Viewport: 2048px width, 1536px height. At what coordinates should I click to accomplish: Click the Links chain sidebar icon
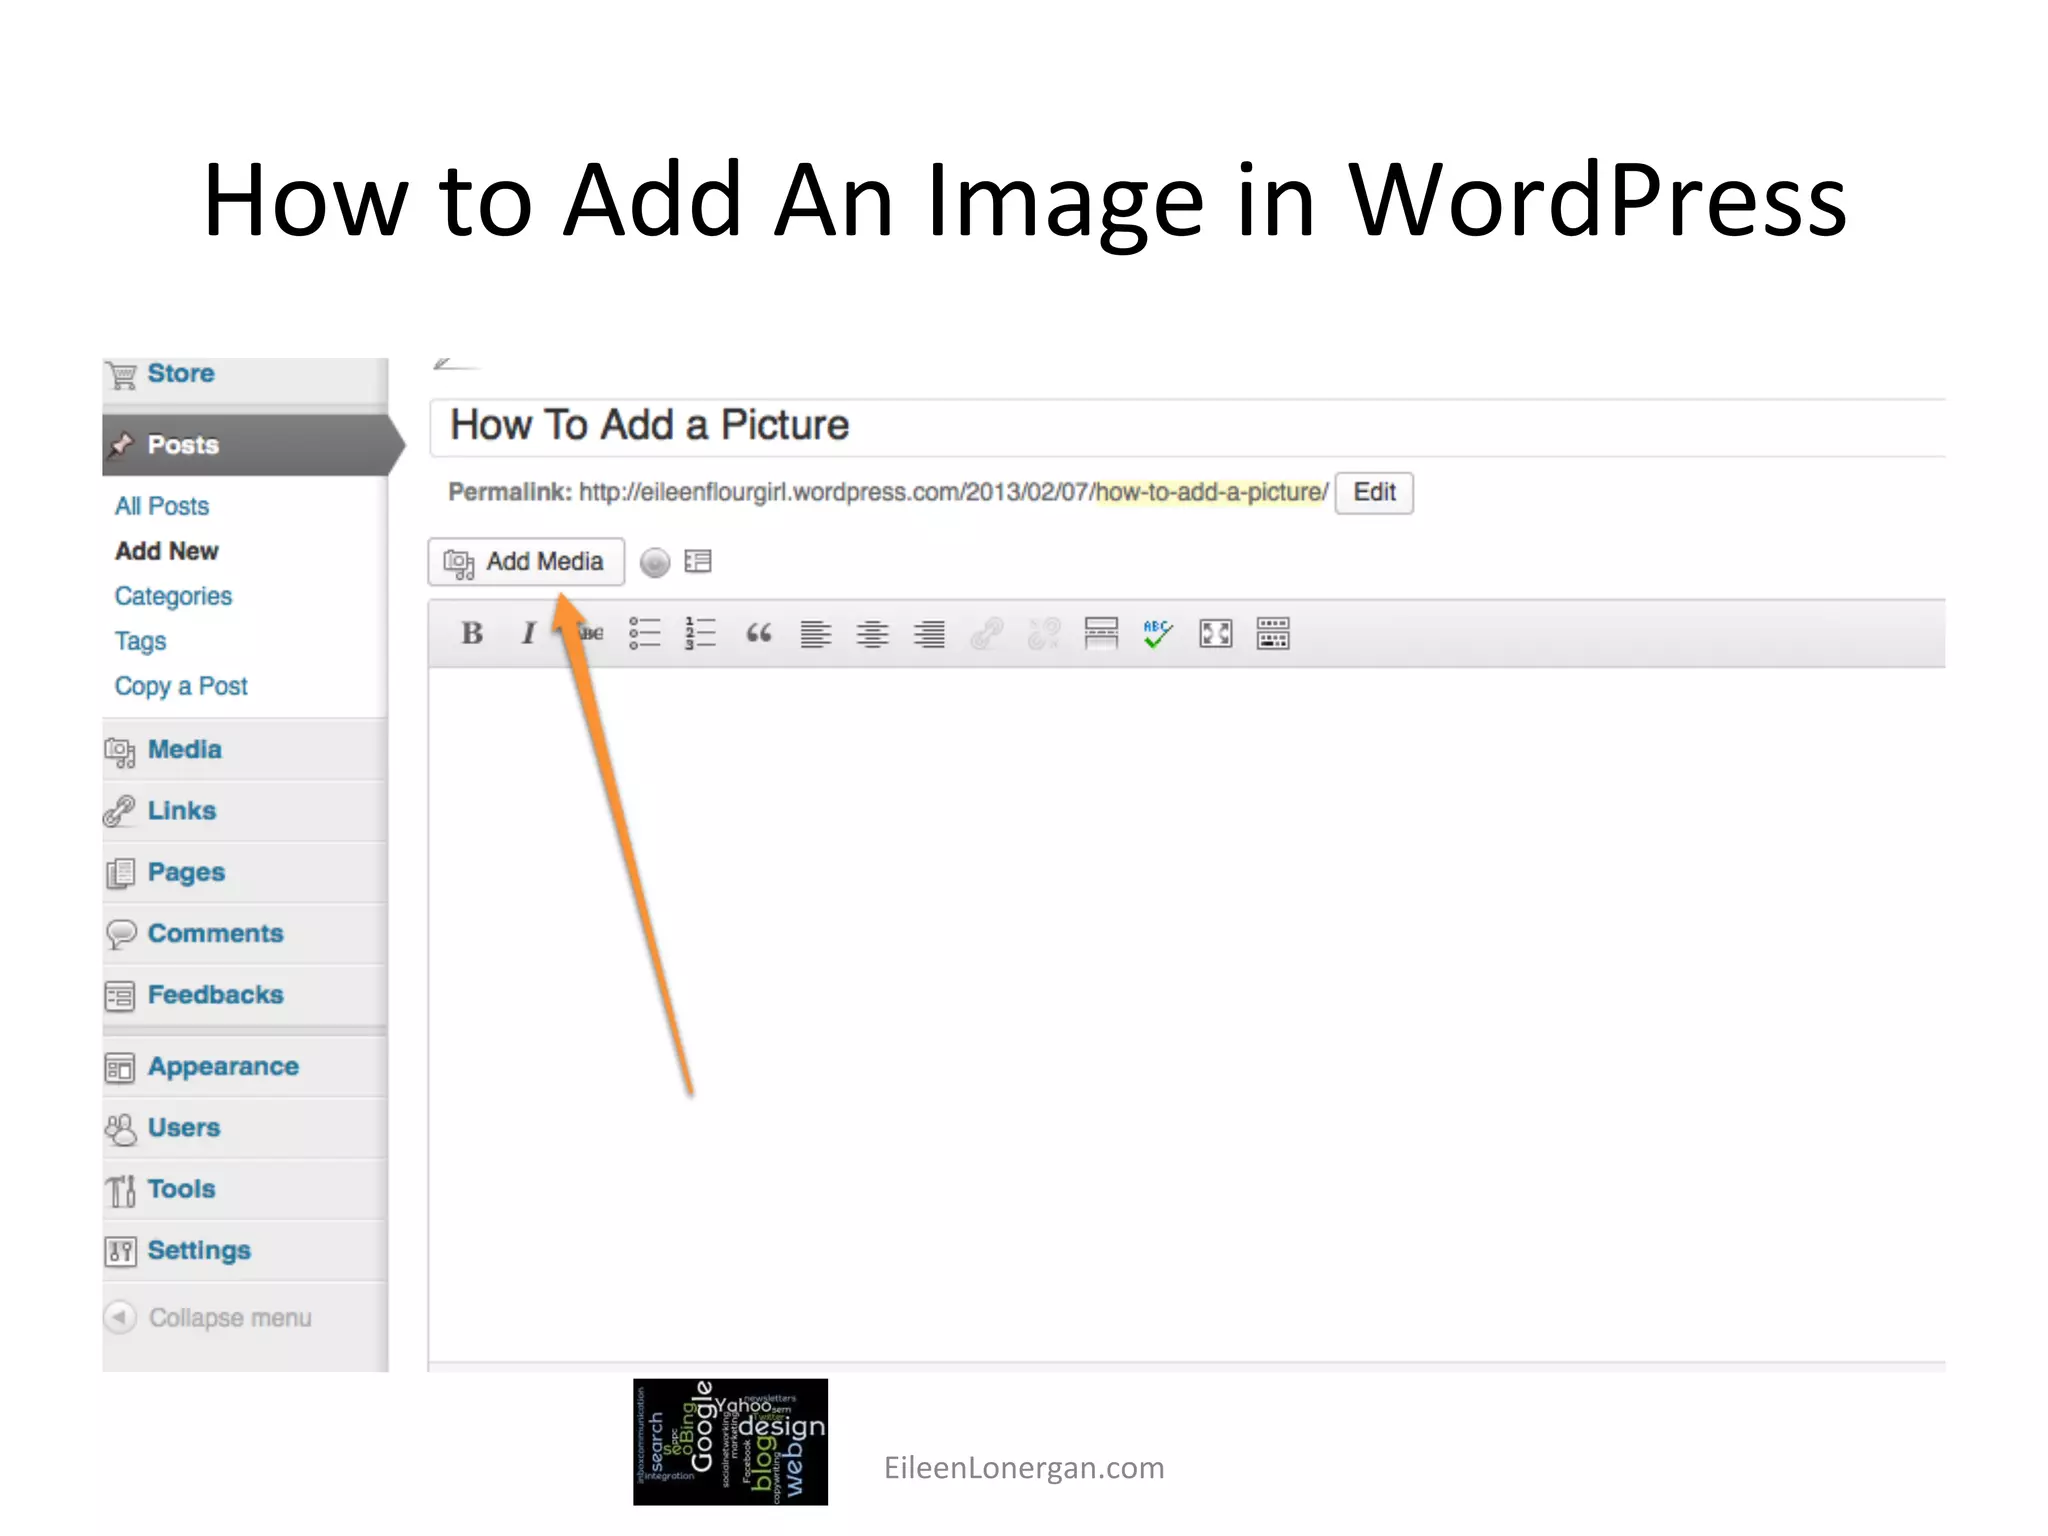pyautogui.click(x=120, y=811)
